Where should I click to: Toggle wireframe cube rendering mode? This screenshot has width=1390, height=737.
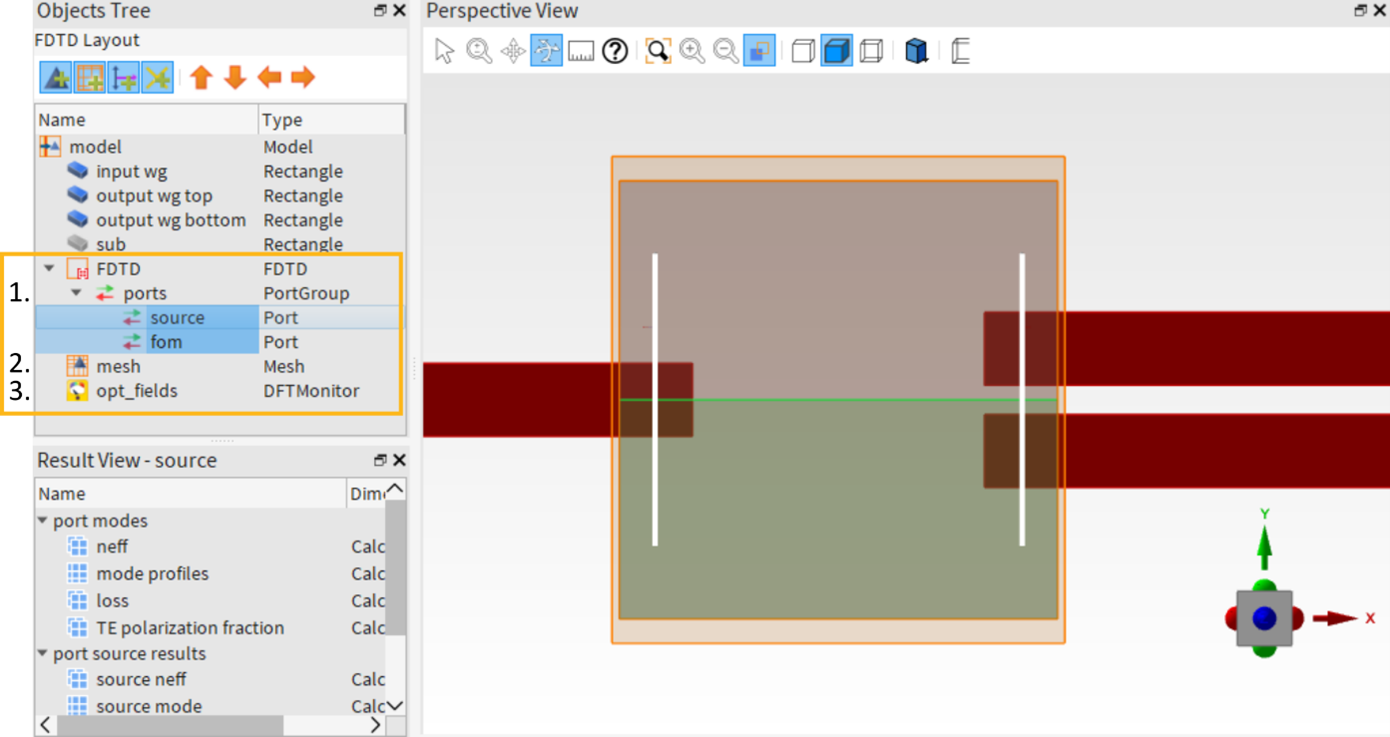tap(871, 51)
